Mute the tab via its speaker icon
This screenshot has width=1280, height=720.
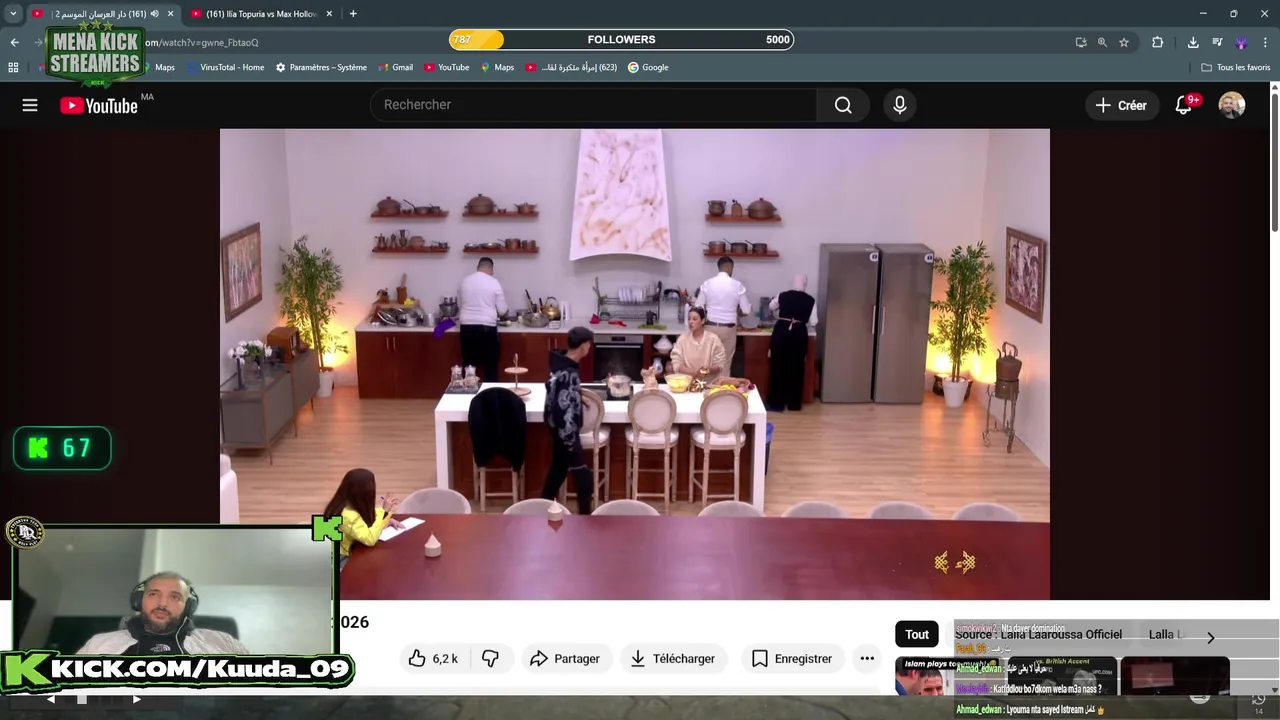click(x=154, y=14)
